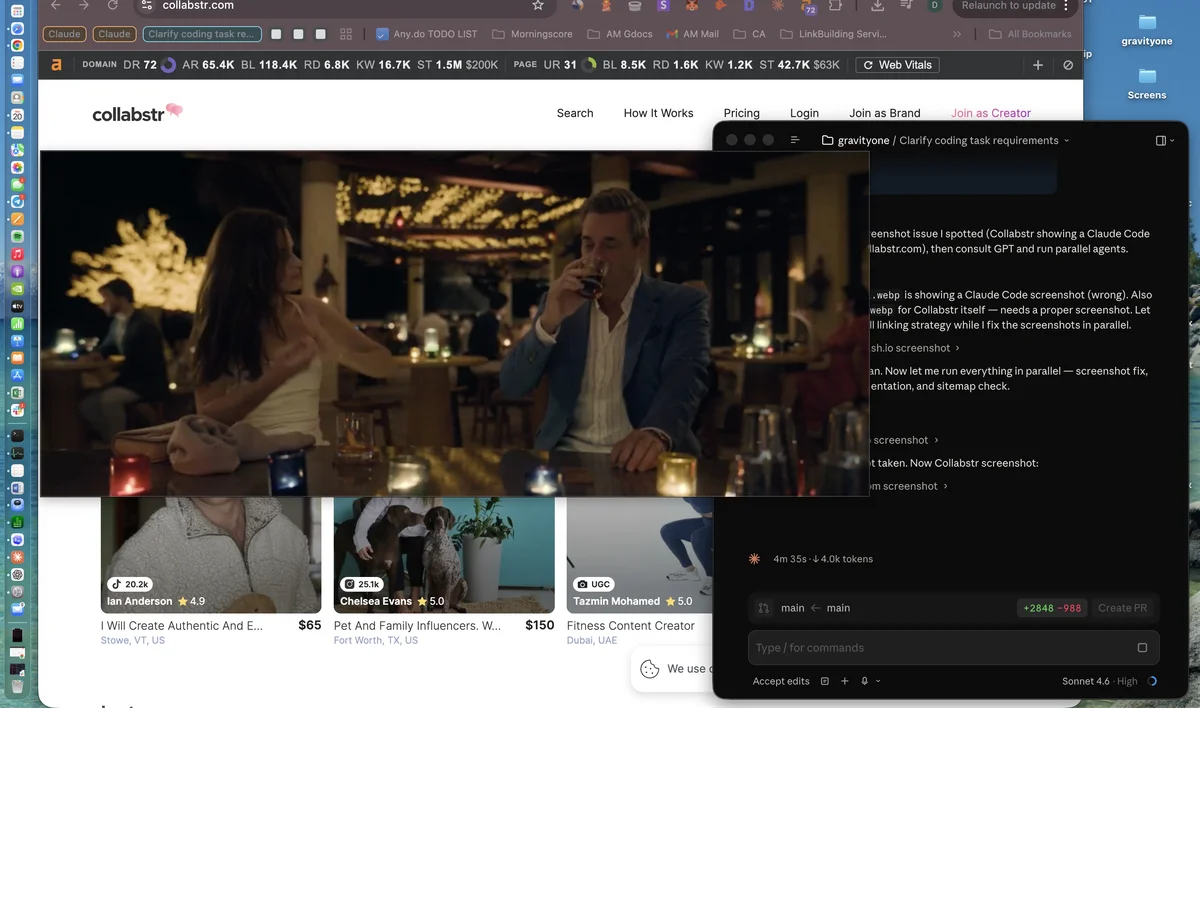Viewport: 1200px width, 900px height.
Task: Click the stop square in the command input
Action: [1142, 648]
